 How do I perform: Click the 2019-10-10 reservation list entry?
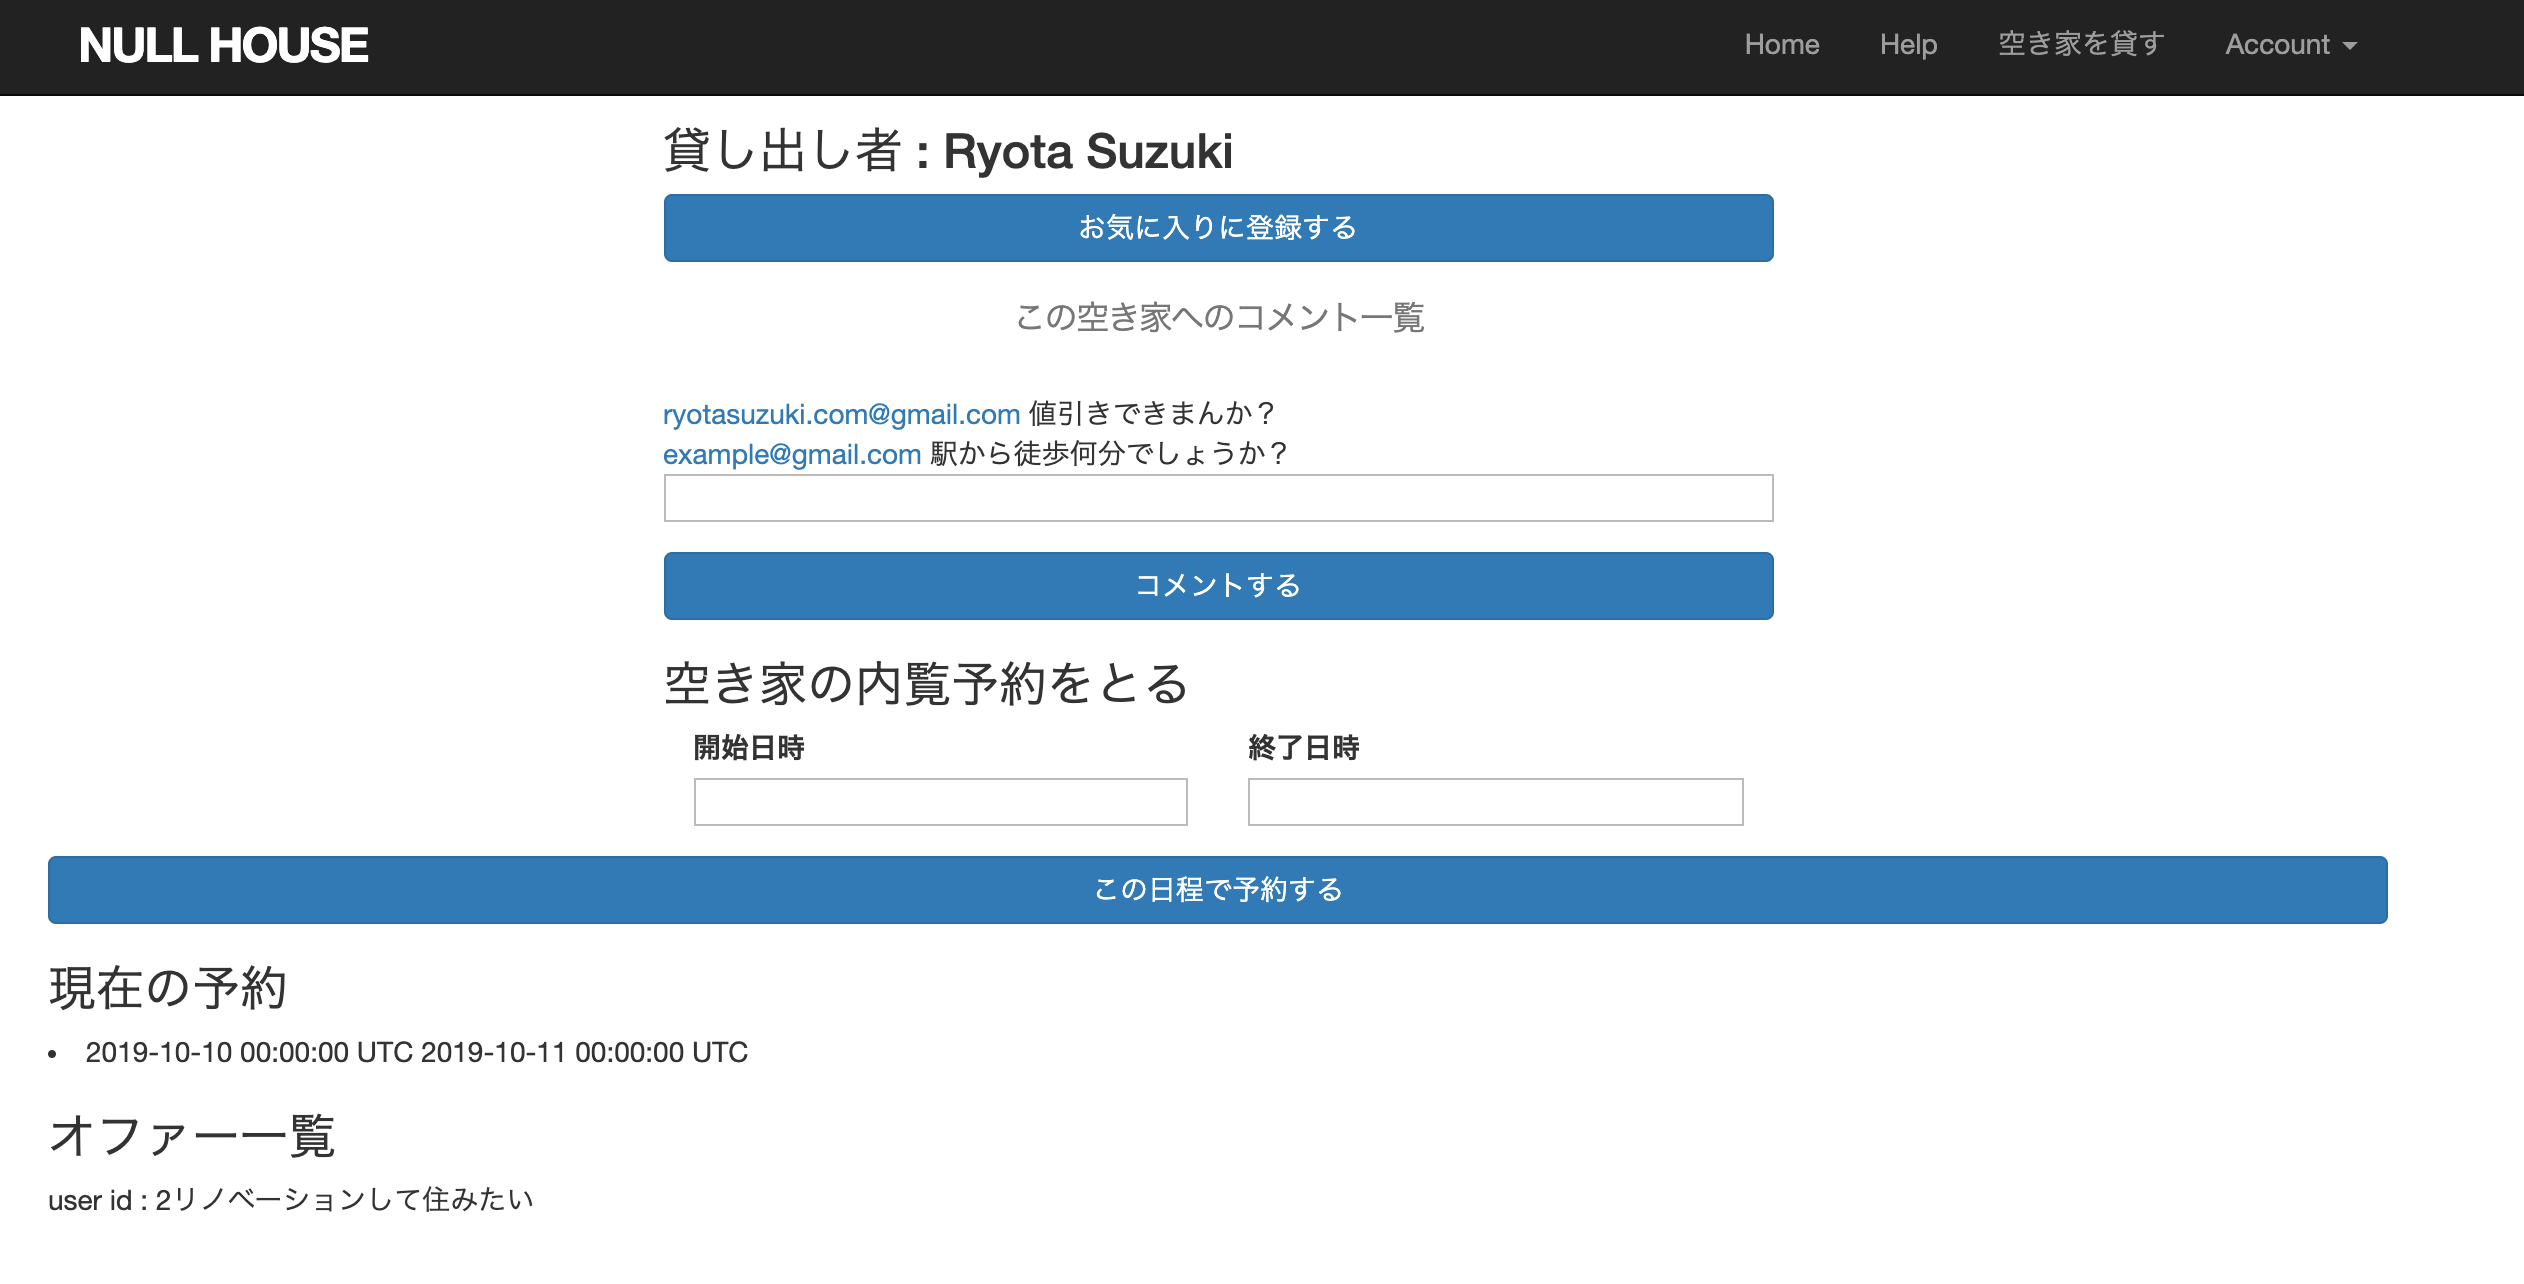[x=417, y=1052]
